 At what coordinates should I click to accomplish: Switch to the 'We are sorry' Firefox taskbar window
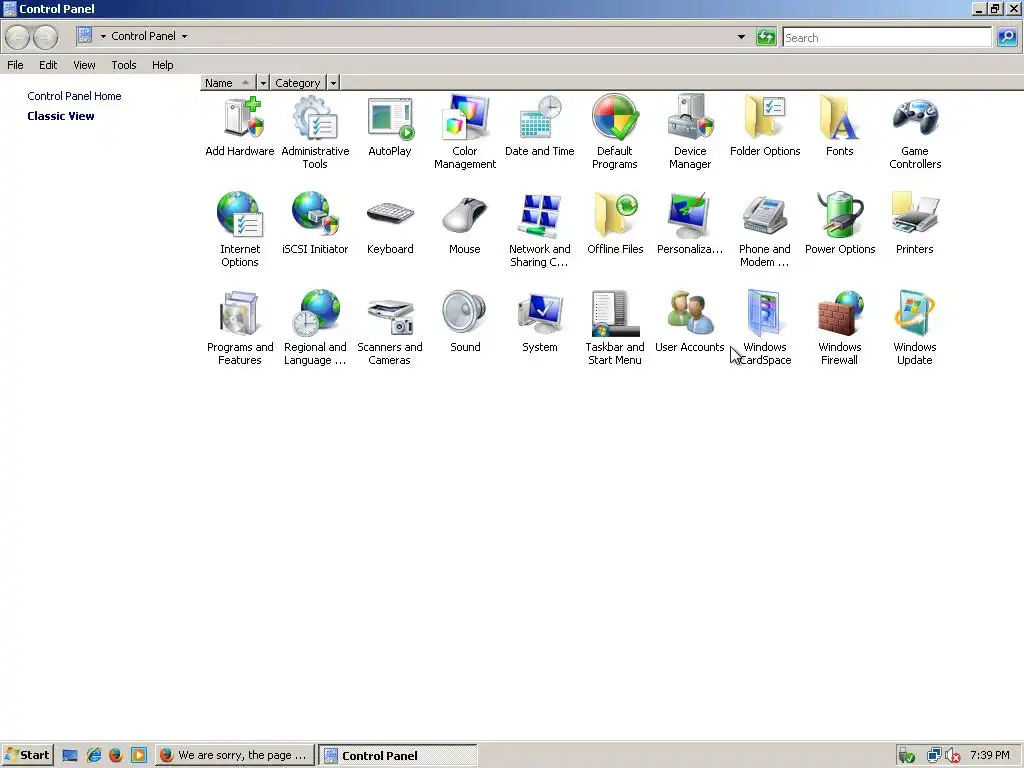[x=234, y=756]
